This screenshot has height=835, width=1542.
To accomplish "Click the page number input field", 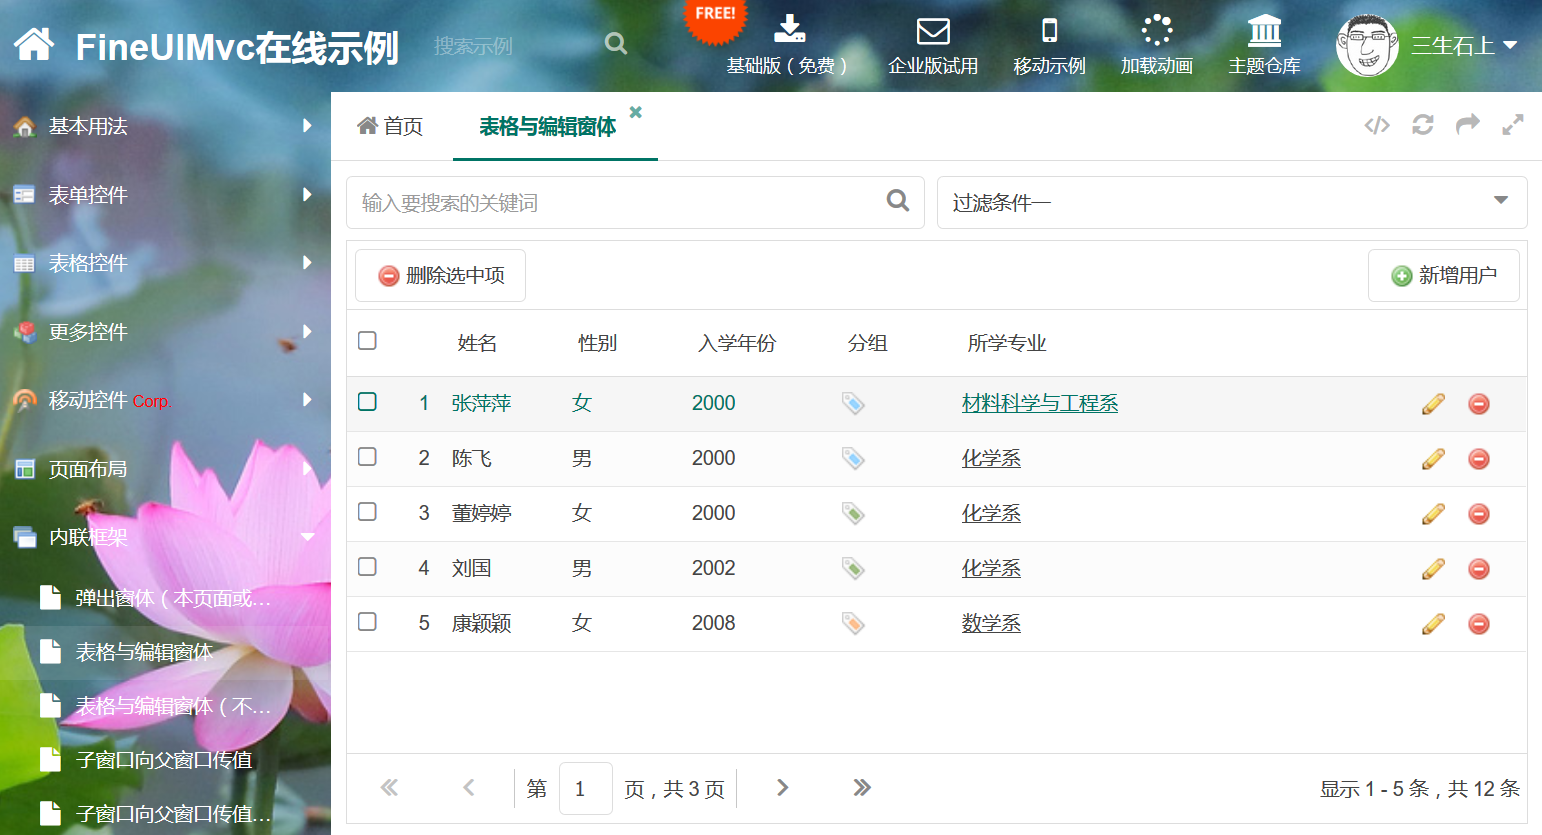I will coord(585,788).
